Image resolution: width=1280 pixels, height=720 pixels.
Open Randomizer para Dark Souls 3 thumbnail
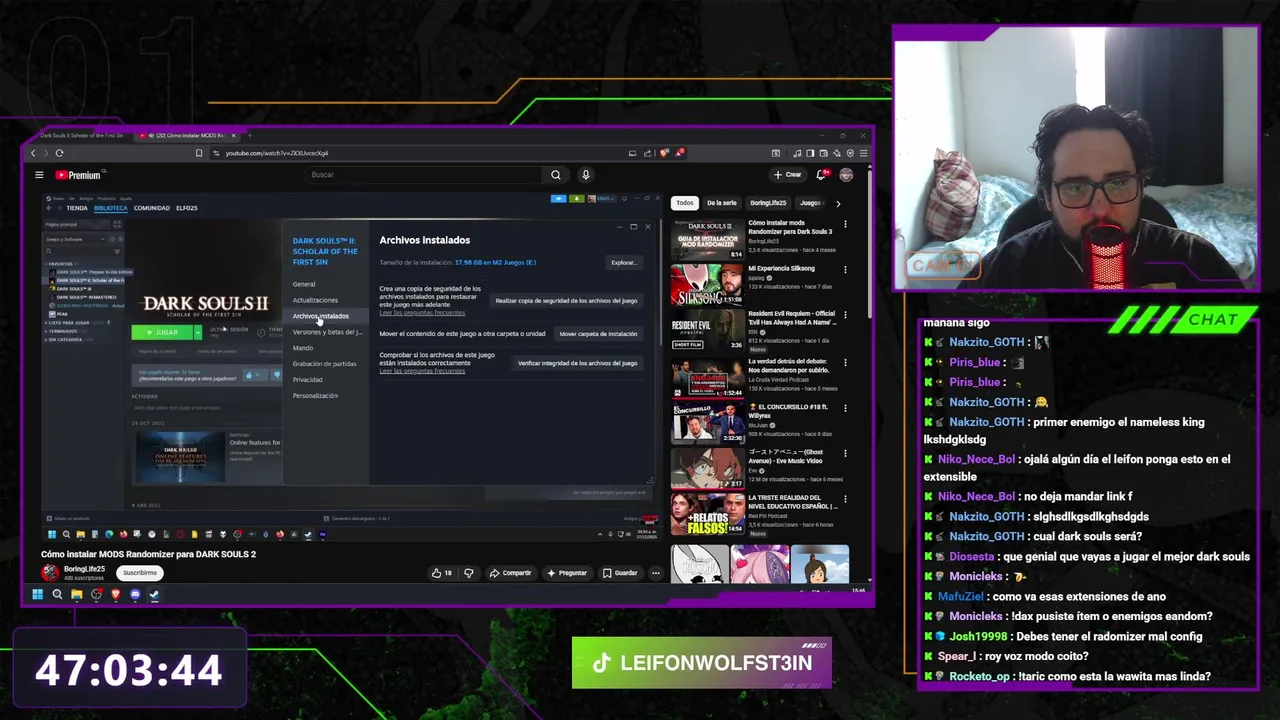(707, 238)
